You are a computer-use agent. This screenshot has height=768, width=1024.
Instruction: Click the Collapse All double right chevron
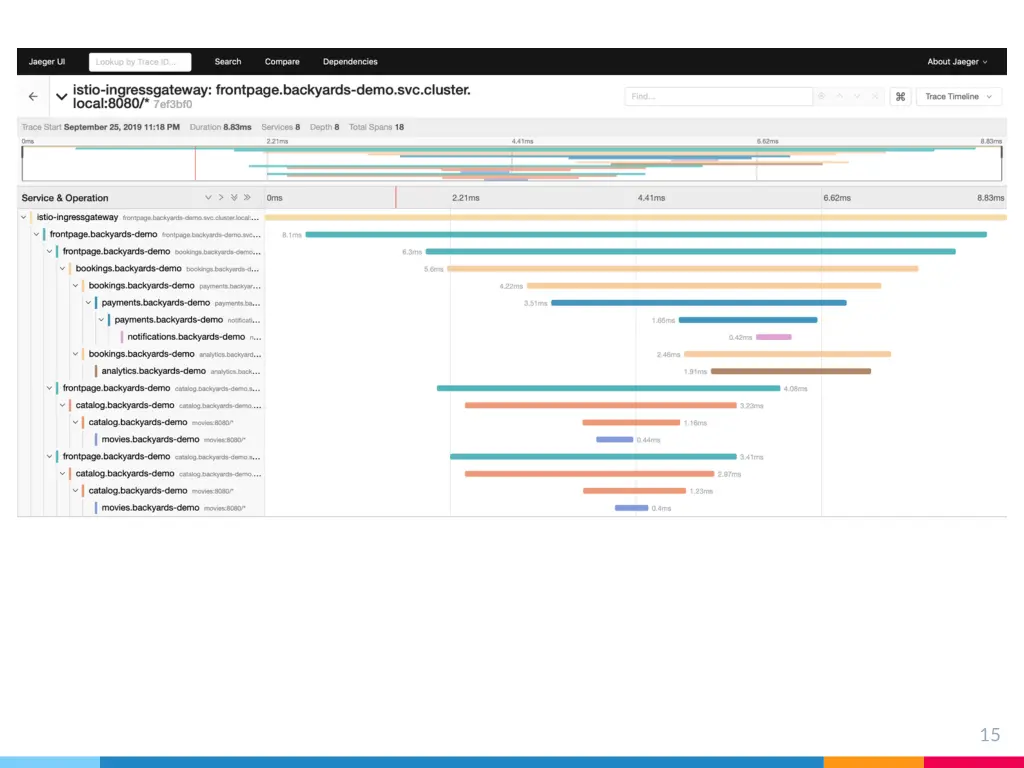click(247, 197)
